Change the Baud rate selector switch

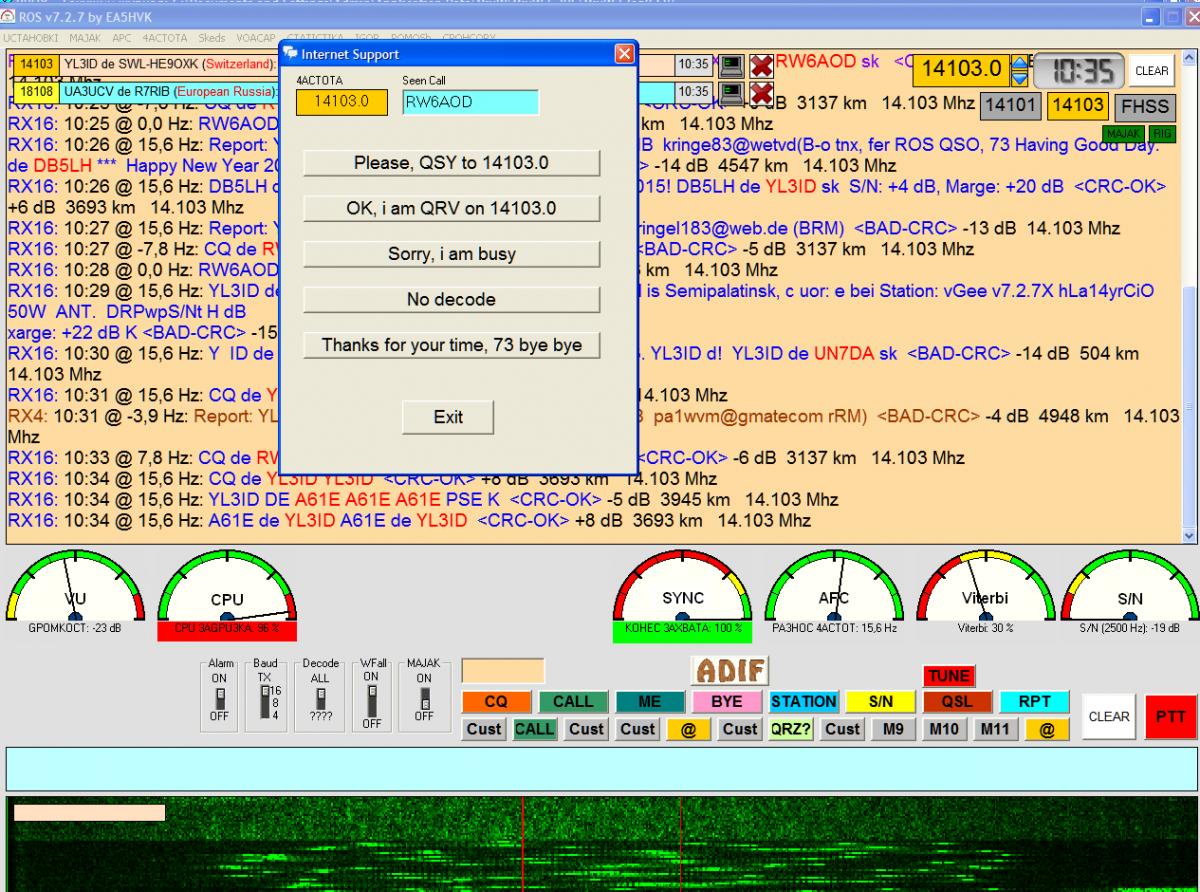(267, 697)
